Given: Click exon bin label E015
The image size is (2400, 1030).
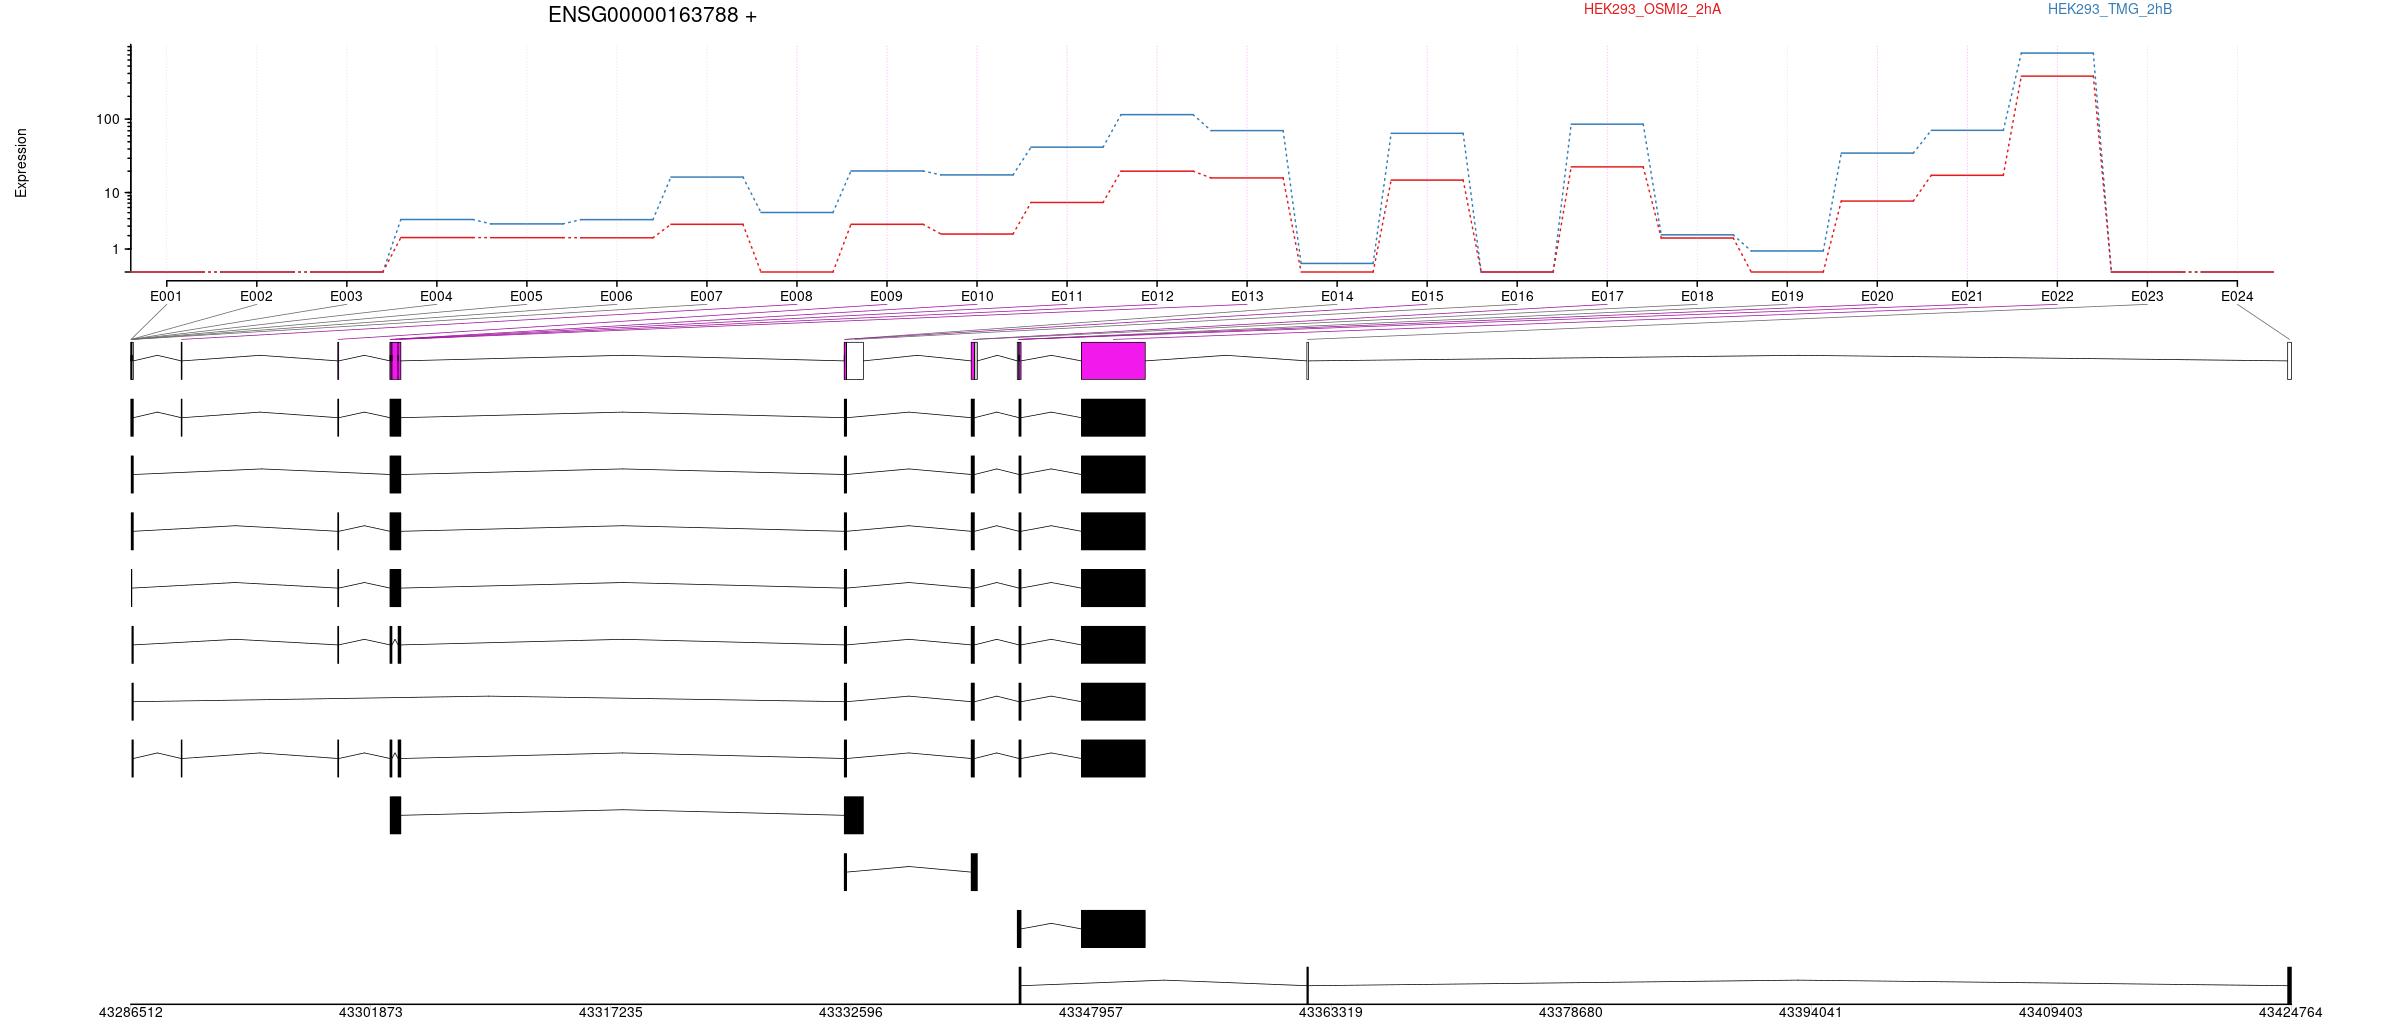Looking at the screenshot, I should pyautogui.click(x=1427, y=296).
